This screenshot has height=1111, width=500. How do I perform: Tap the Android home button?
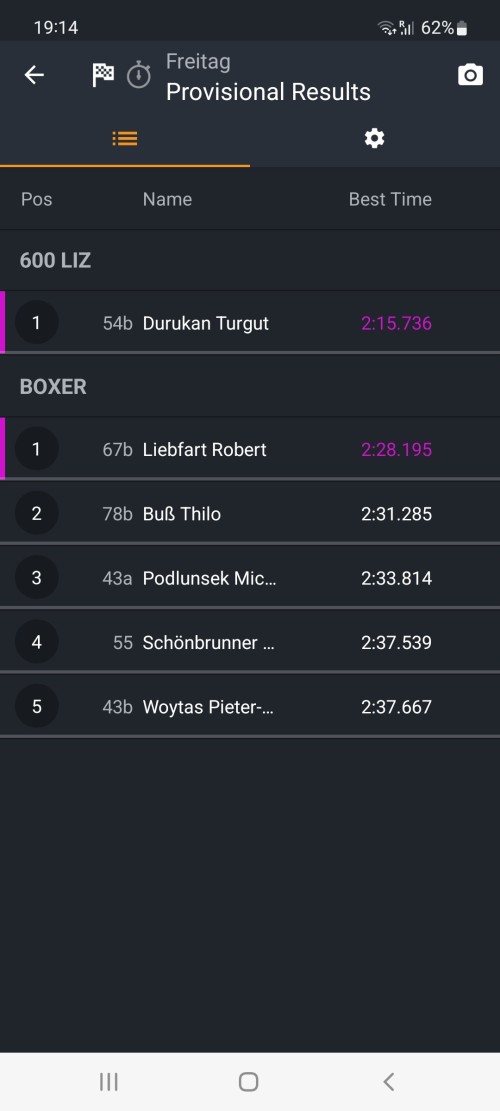tap(249, 1081)
